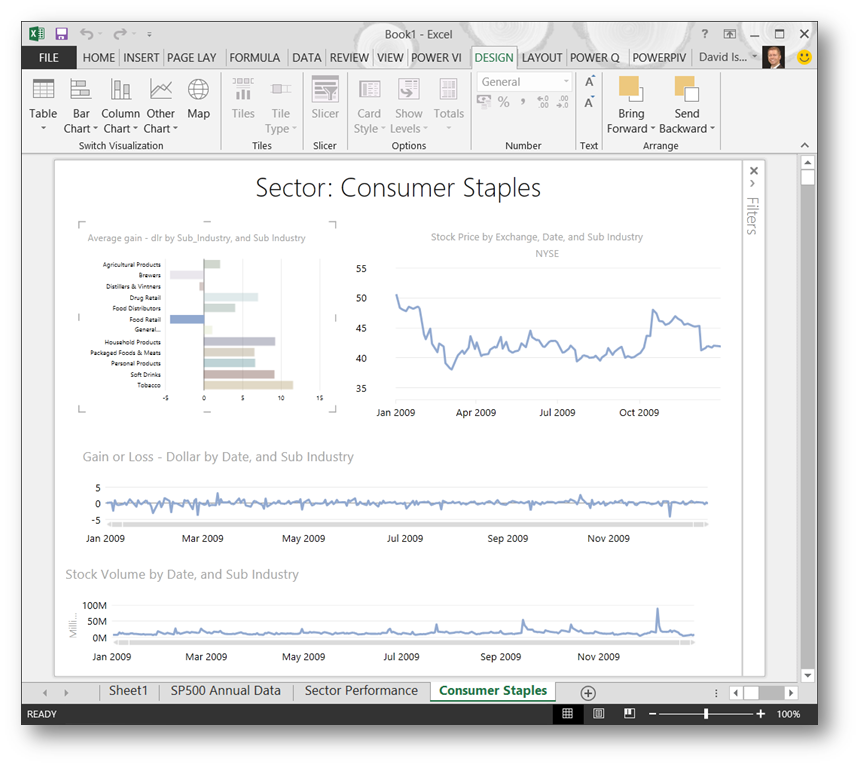Click the increase decimal icon
The height and width of the screenshot is (767, 860).
point(542,101)
